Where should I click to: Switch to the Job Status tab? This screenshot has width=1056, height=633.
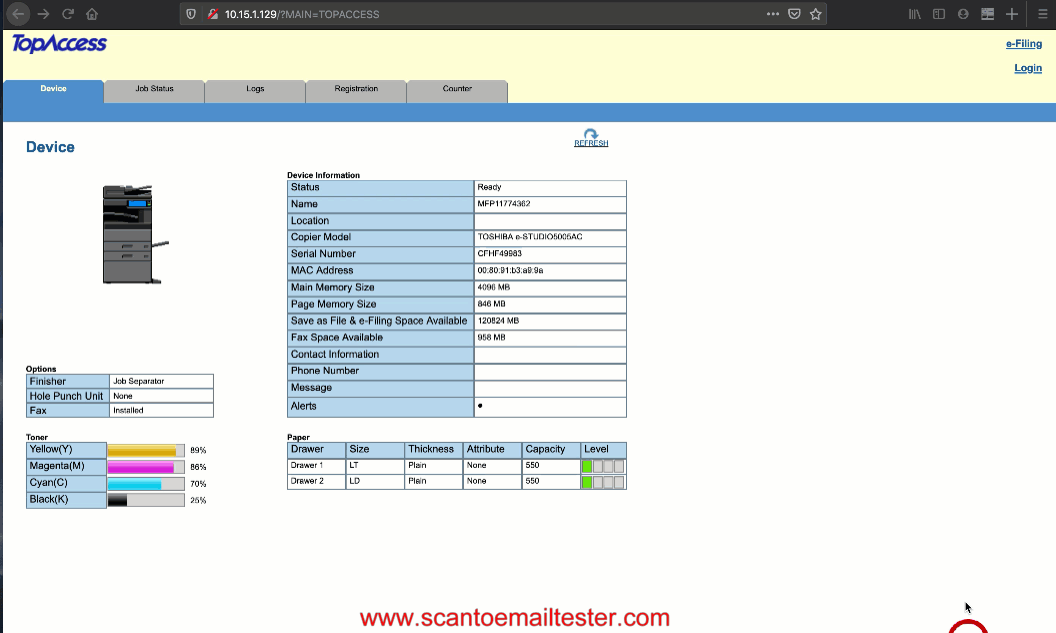[x=154, y=89]
